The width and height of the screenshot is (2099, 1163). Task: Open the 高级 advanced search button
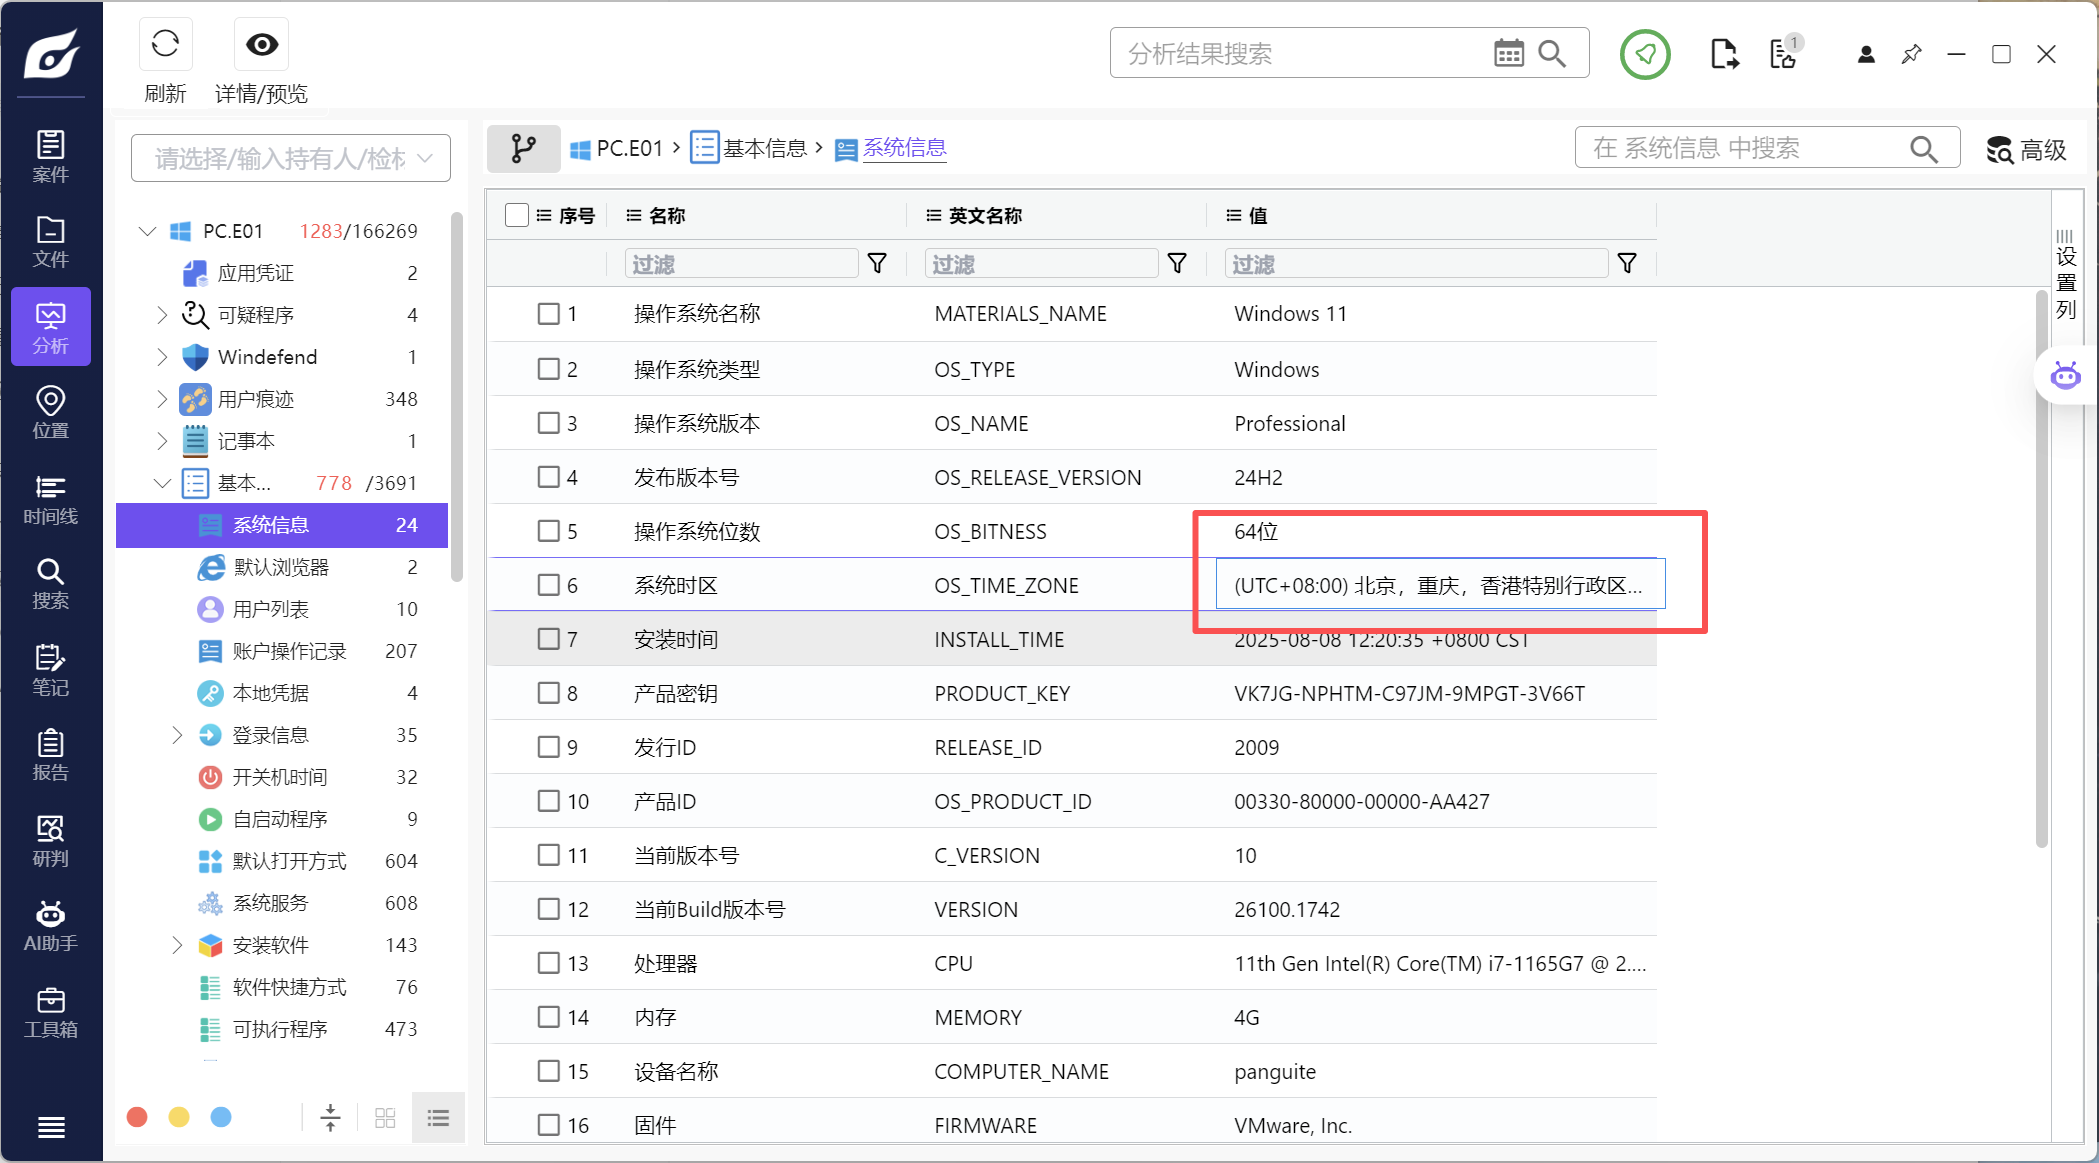[x=2027, y=150]
